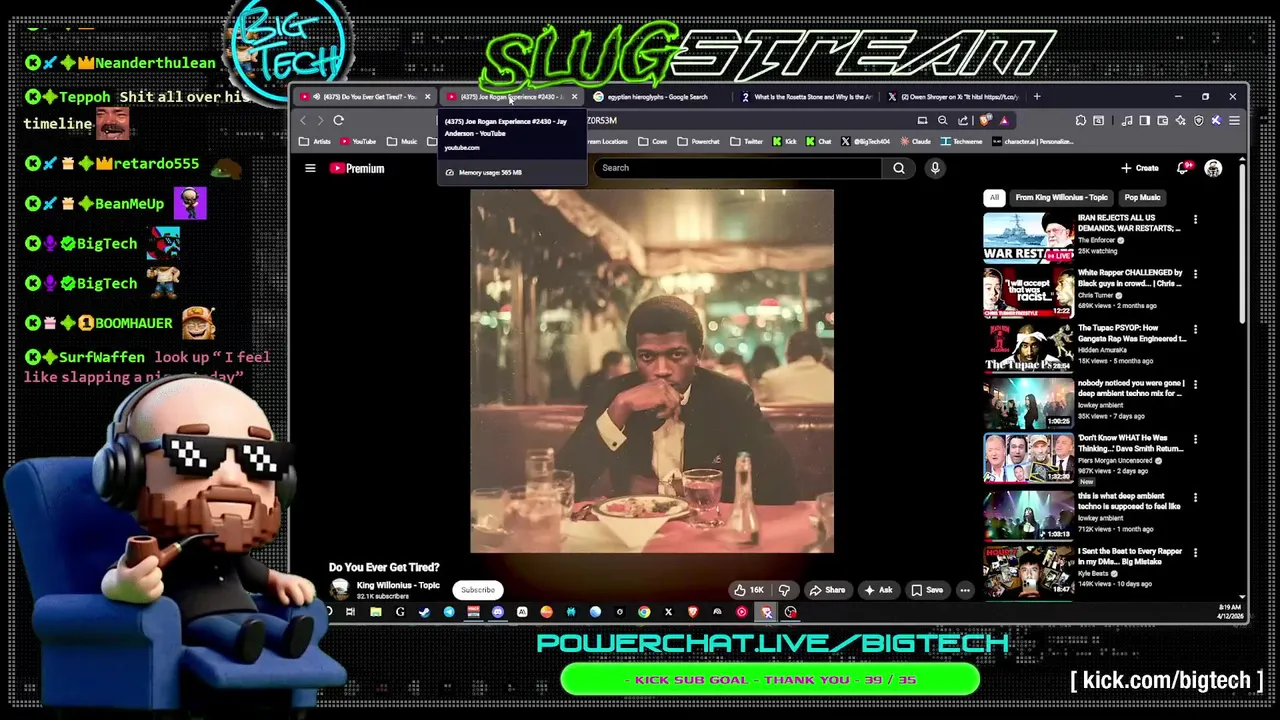
Task: Open Telegram from the taskbar
Action: pos(449,612)
